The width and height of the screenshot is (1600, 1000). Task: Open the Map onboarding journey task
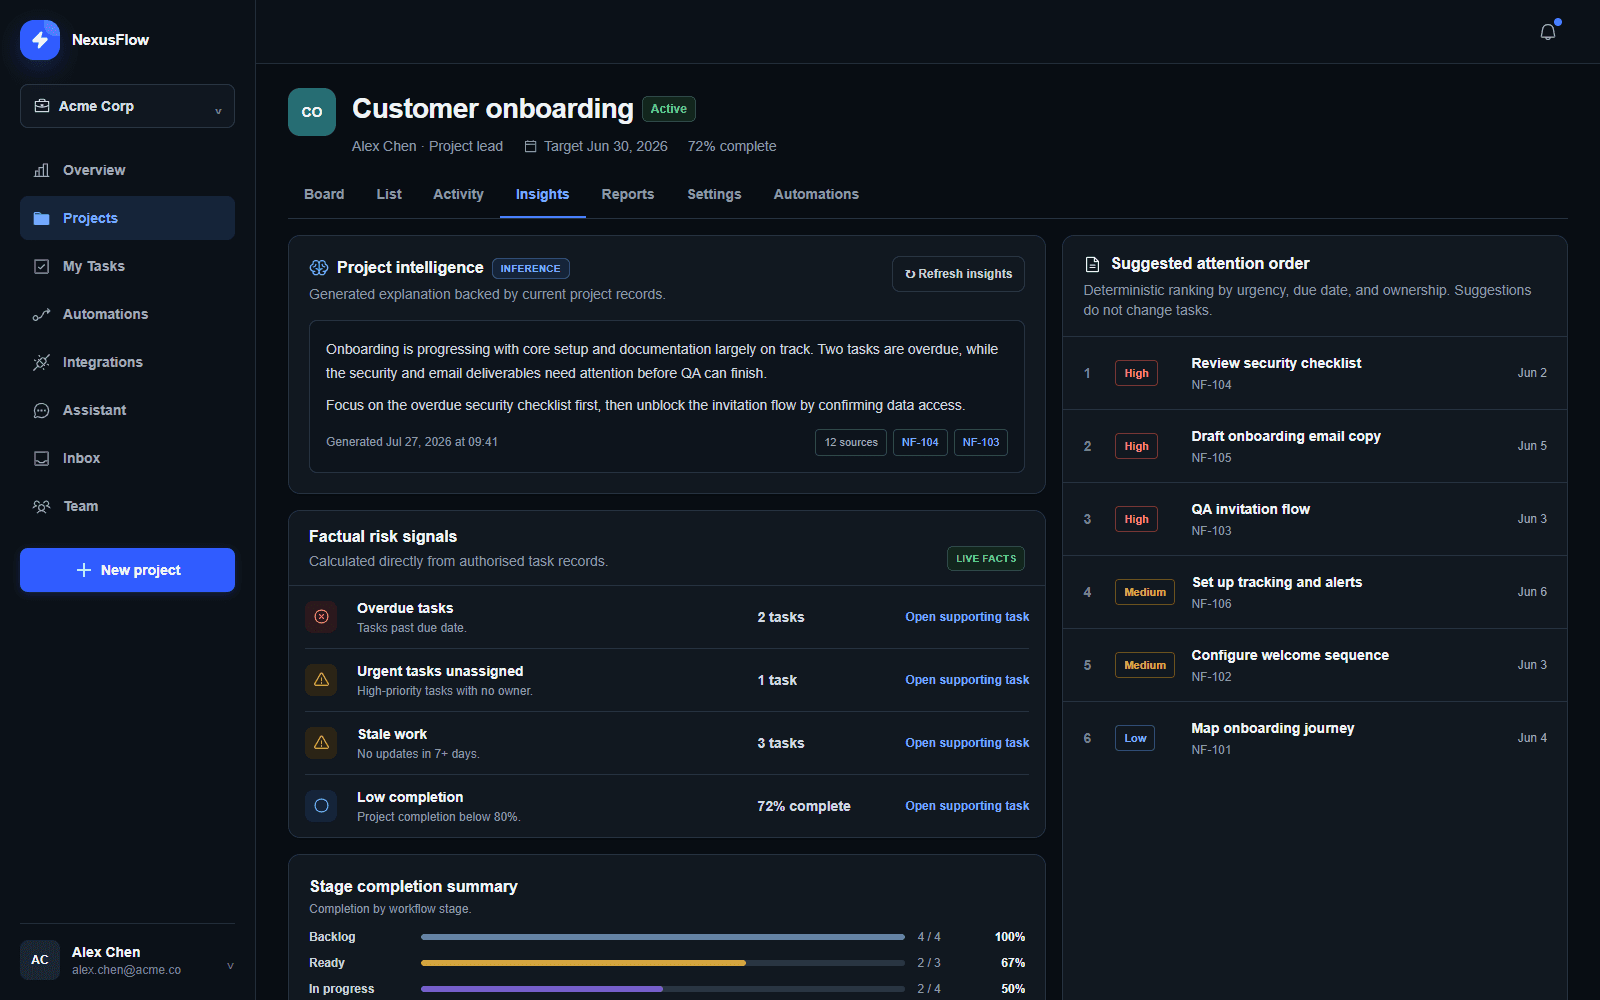point(1315,738)
